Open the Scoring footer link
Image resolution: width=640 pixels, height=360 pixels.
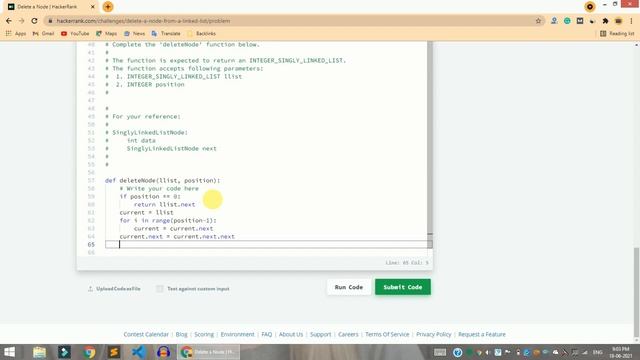coord(204,334)
